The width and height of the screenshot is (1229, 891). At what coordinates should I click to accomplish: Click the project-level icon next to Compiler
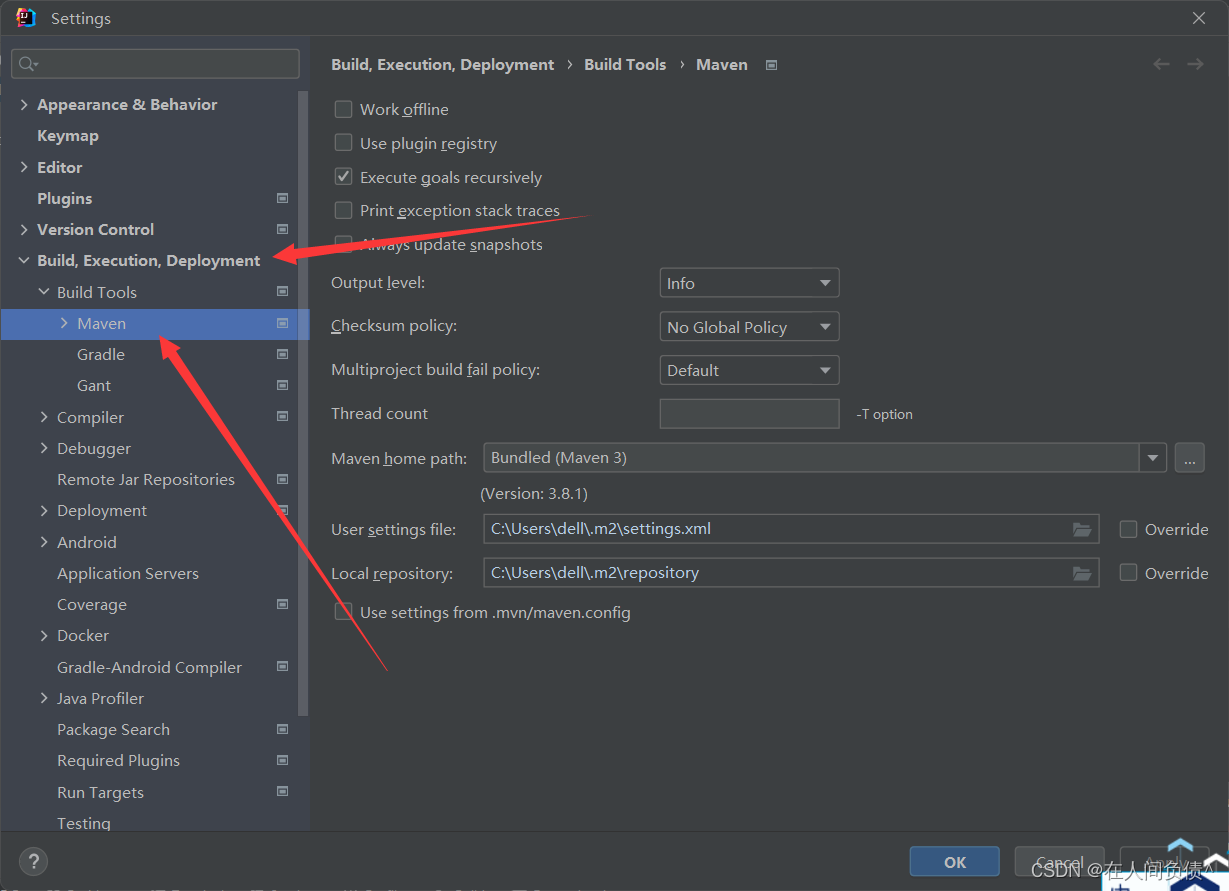[x=282, y=417]
